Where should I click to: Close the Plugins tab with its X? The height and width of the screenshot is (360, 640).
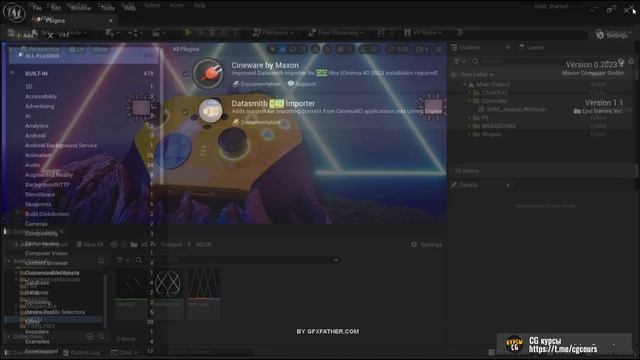pos(111,20)
